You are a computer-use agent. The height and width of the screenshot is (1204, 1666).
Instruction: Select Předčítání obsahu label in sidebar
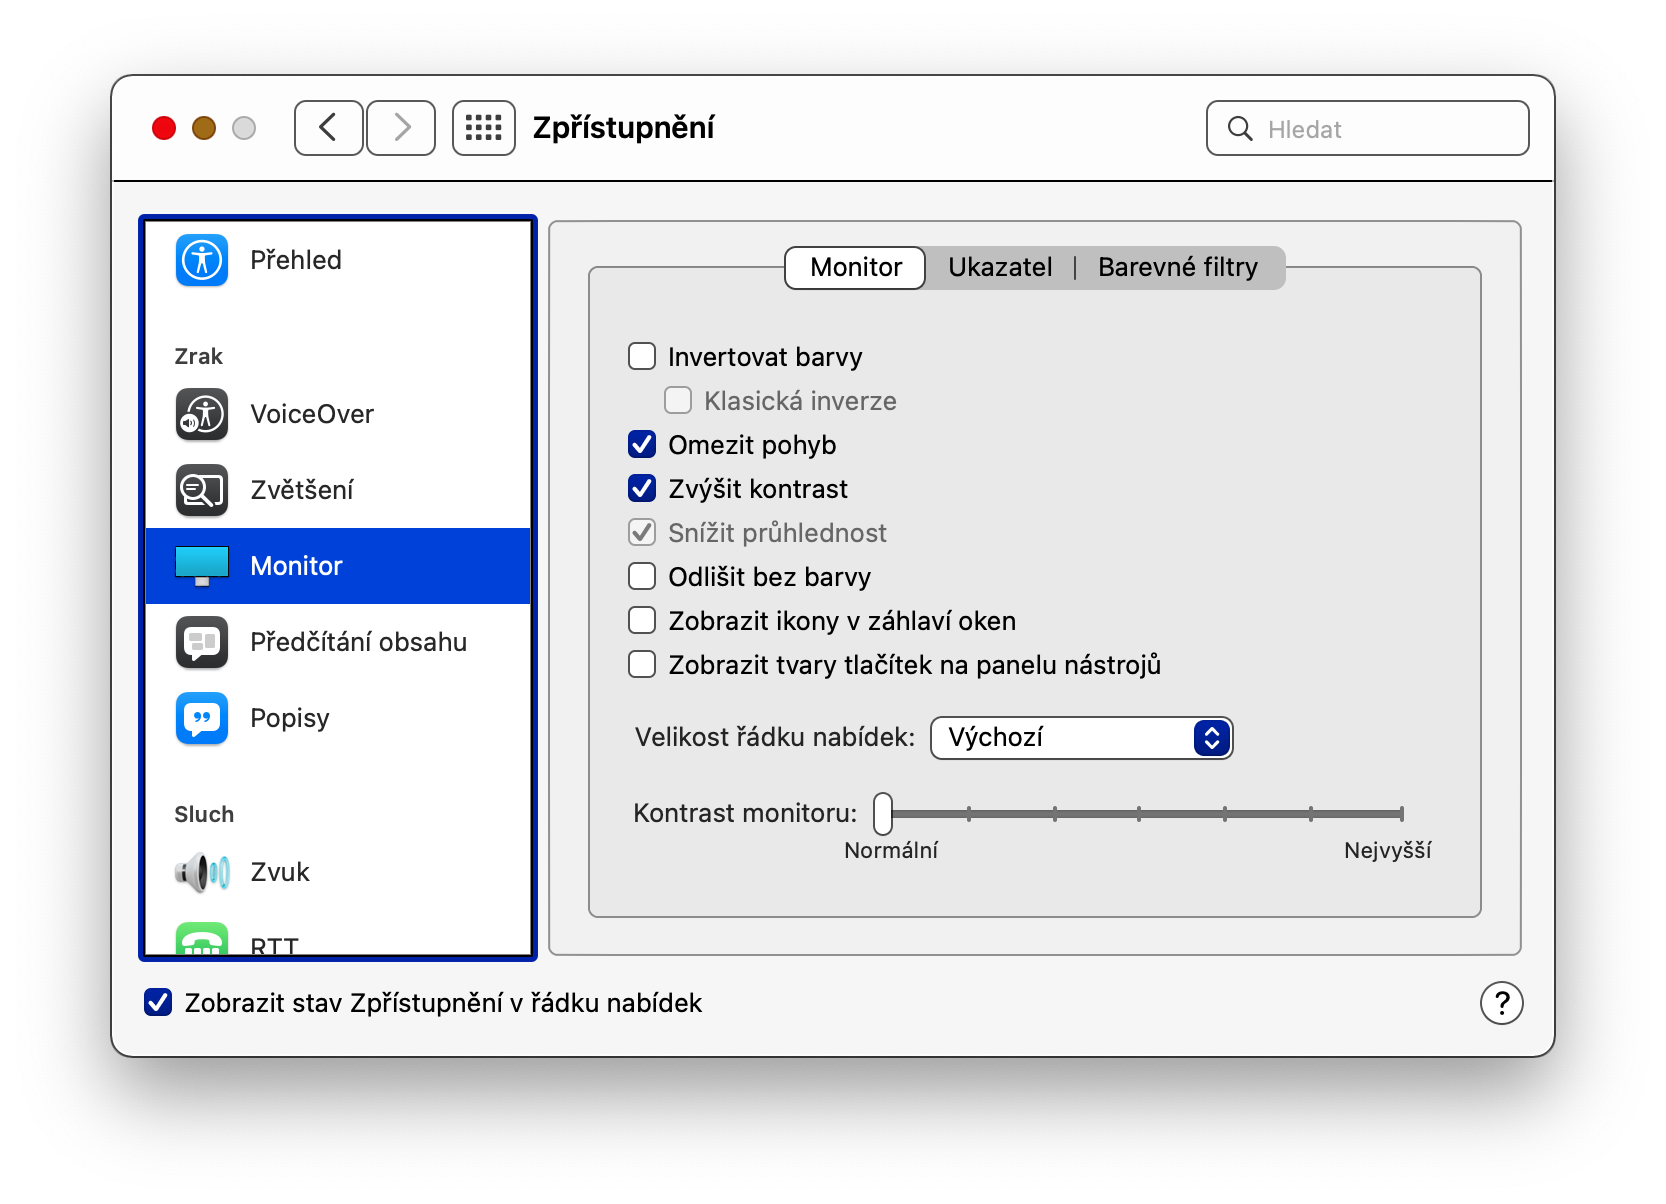[x=359, y=642]
